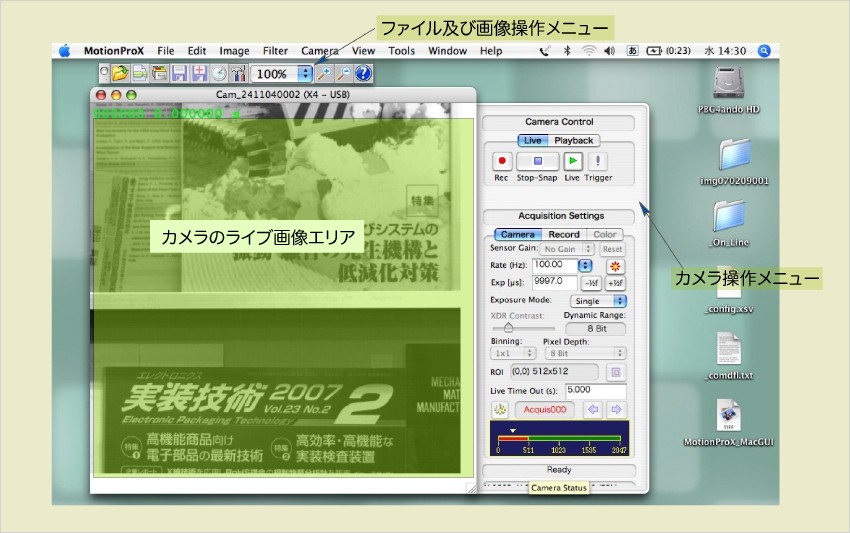Click the Exp [µs] input field
Screen dimensions: 850x533
[555, 282]
